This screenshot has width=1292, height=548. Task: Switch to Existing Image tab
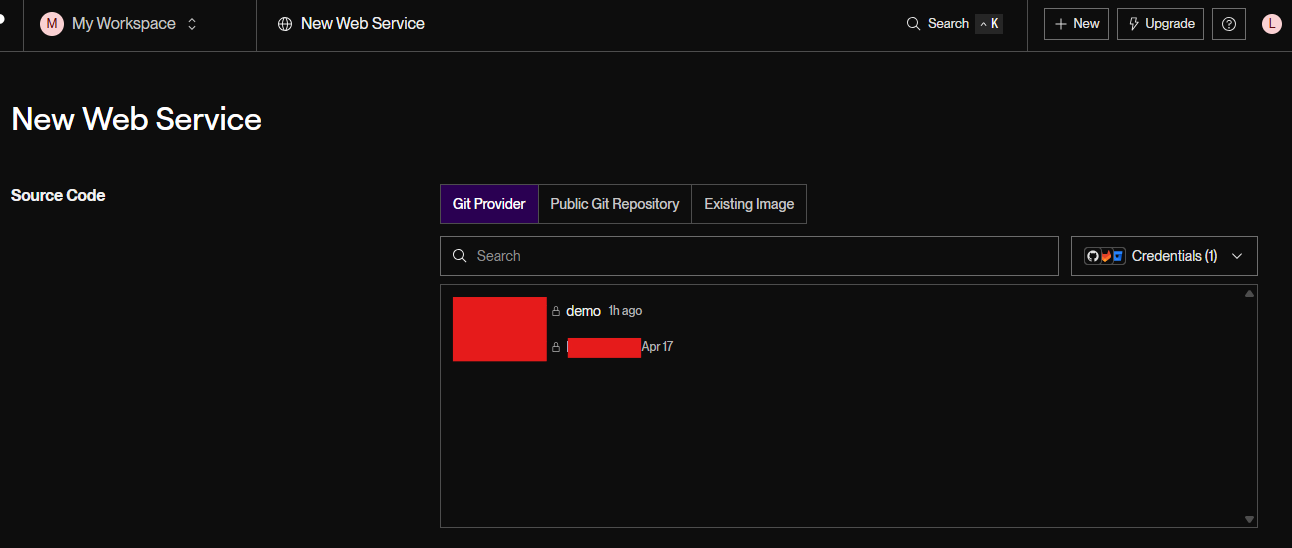coord(749,204)
